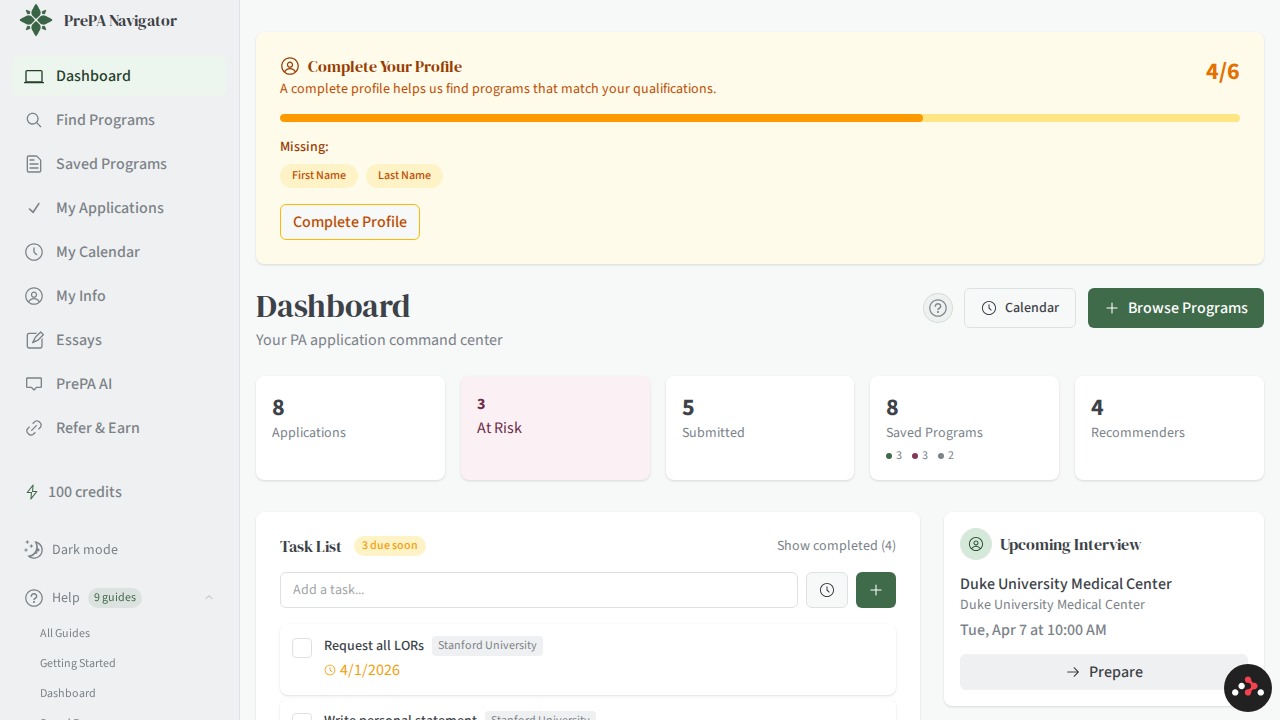Screen dimensions: 1280x720
Task: Collapse the Help guides section chevron
Action: [x=209, y=598]
